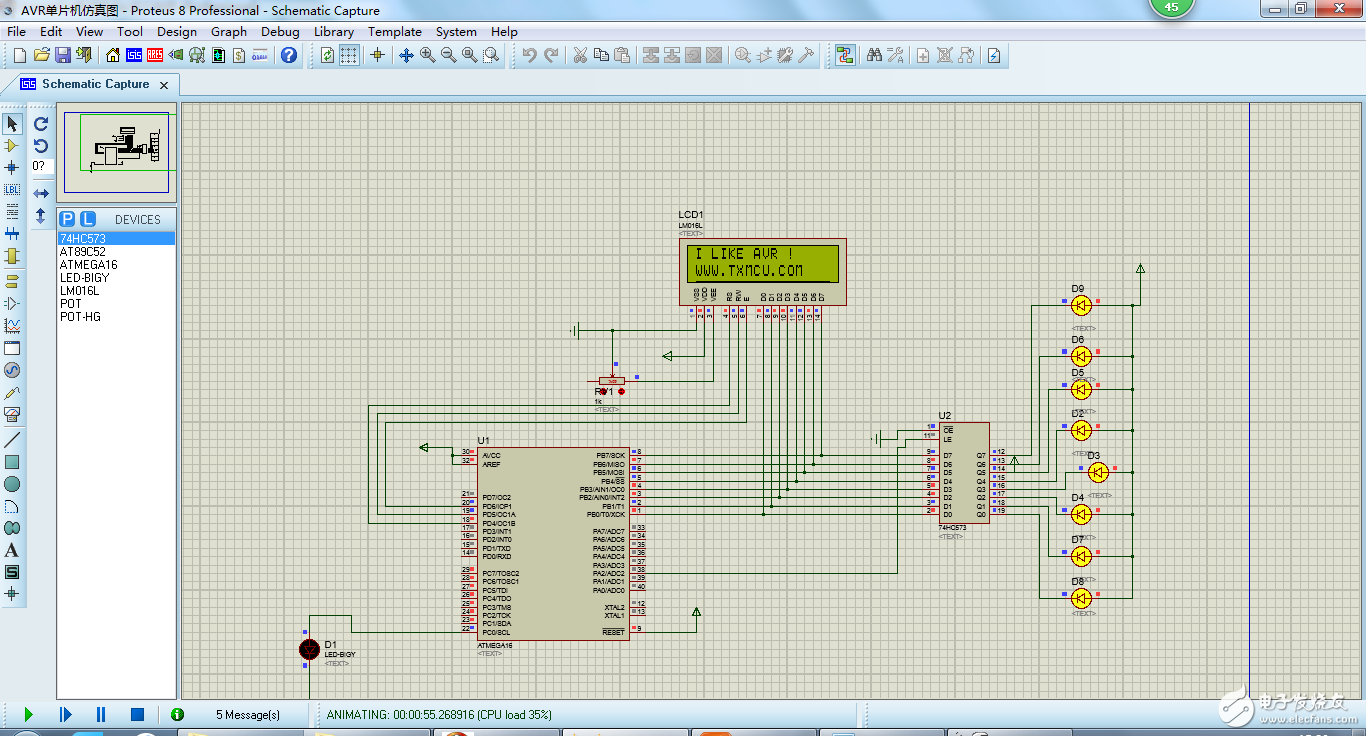The width and height of the screenshot is (1366, 736).
Task: Select the Component Mode tool
Action: pos(12,146)
